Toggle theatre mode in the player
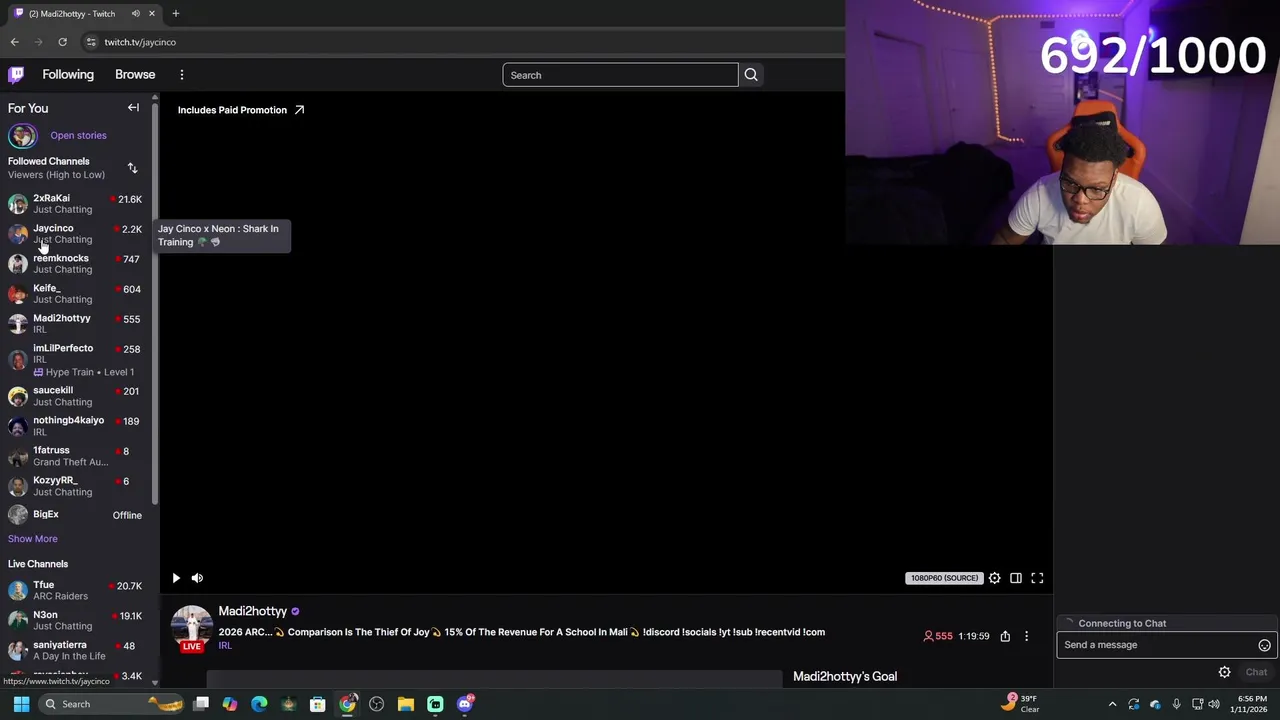This screenshot has height=720, width=1280. tap(1016, 578)
